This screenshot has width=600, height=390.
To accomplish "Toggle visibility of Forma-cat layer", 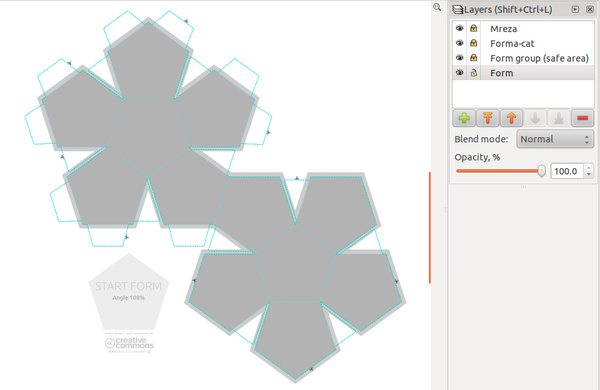I will (x=460, y=43).
